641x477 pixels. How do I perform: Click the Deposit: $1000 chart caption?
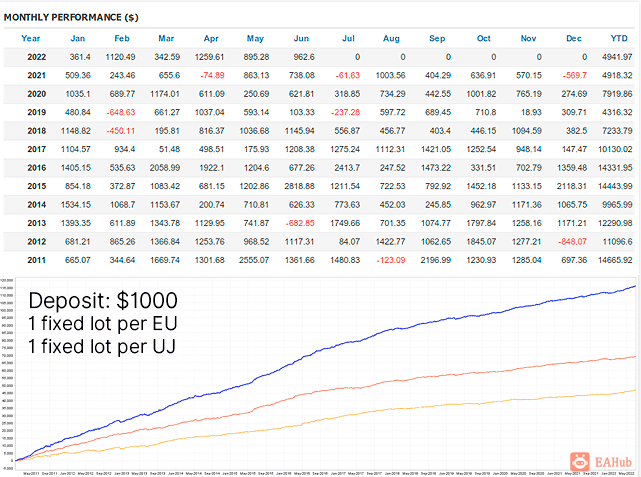[103, 300]
